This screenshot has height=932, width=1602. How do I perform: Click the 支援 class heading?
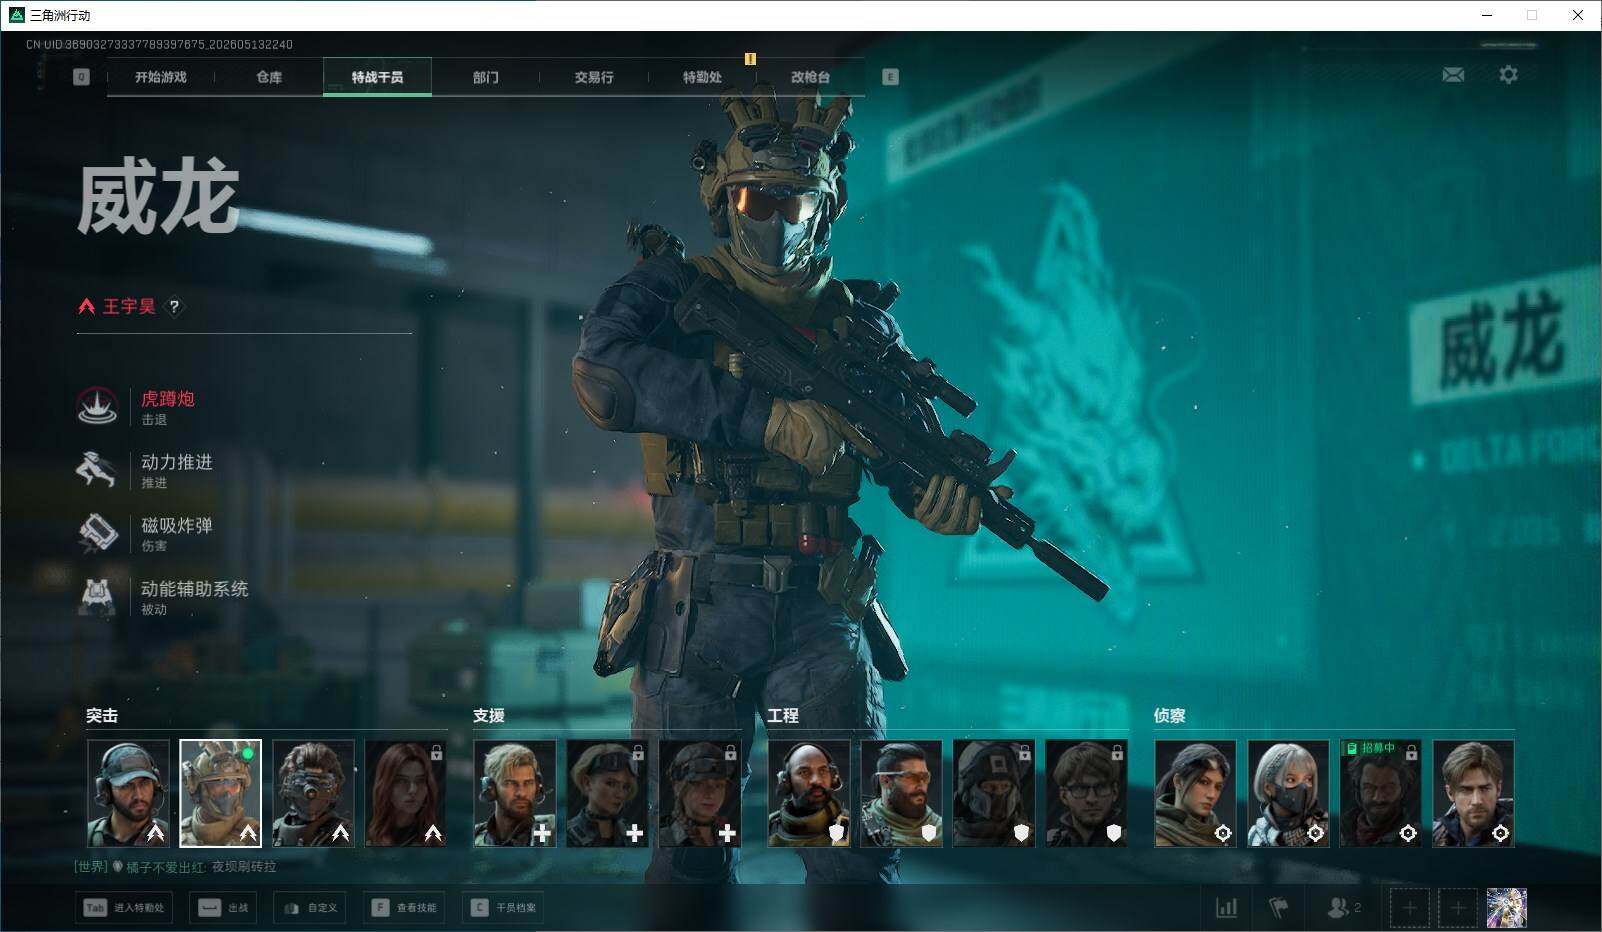pyautogui.click(x=489, y=715)
